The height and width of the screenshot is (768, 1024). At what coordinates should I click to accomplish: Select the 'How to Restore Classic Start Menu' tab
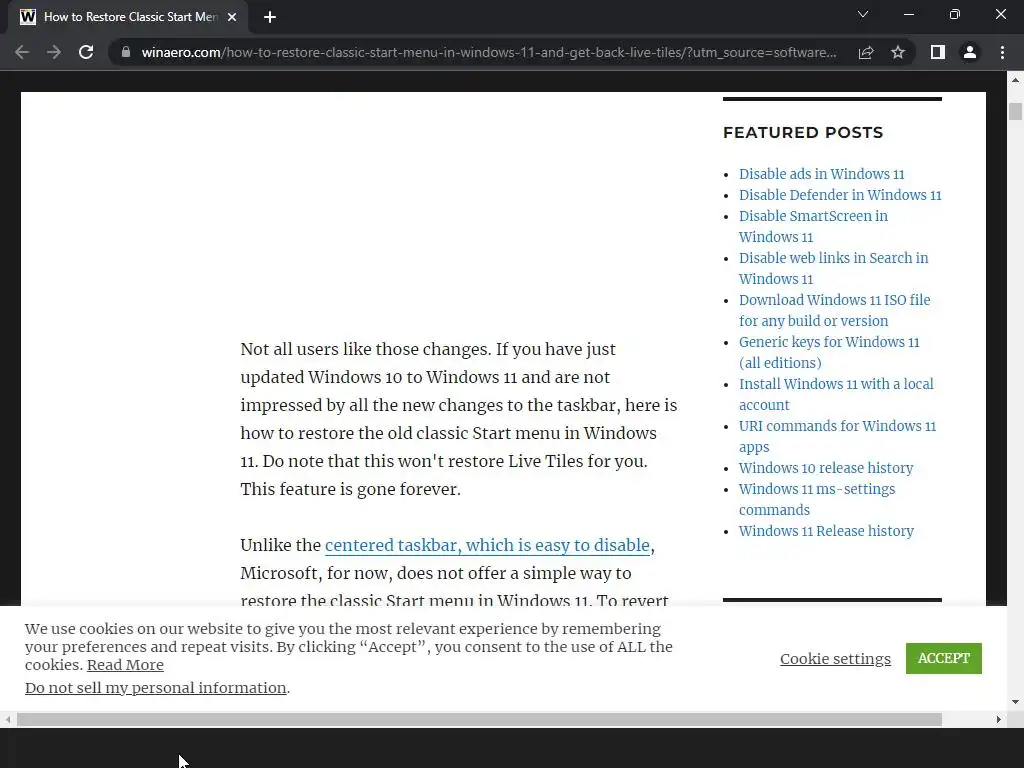(x=127, y=17)
